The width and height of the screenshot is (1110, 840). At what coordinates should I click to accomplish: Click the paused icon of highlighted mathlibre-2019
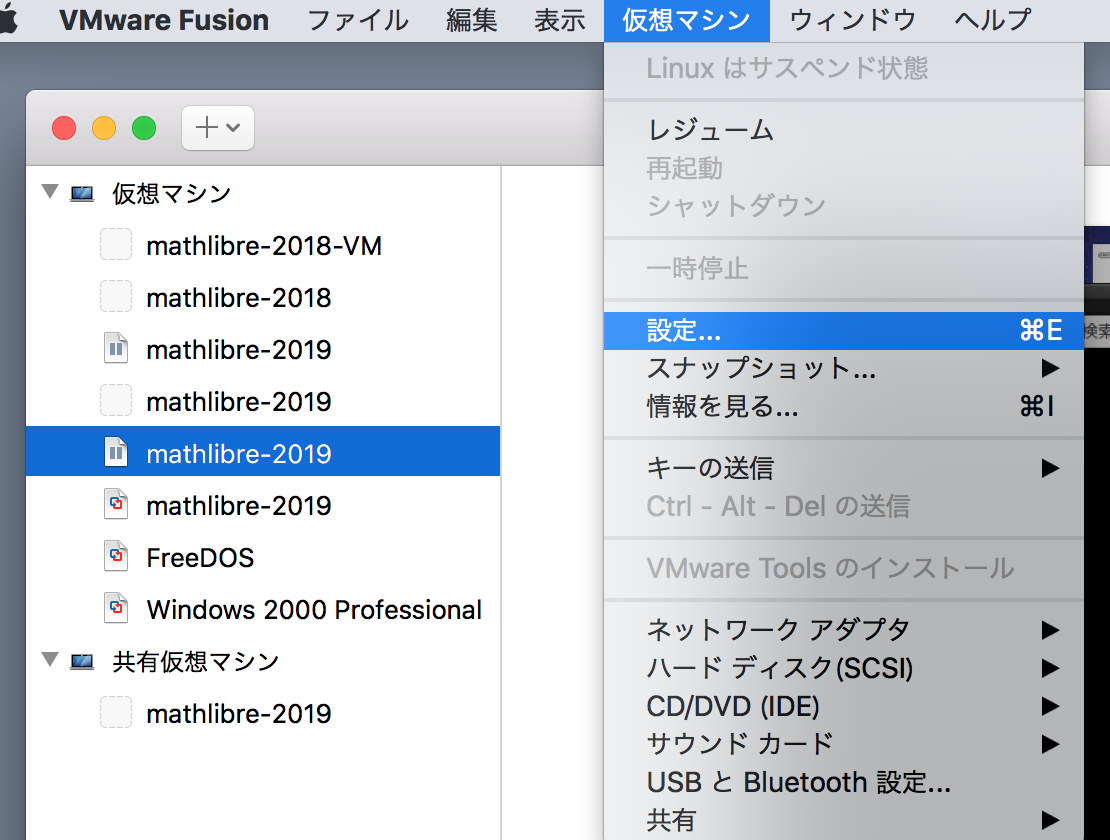[115, 452]
